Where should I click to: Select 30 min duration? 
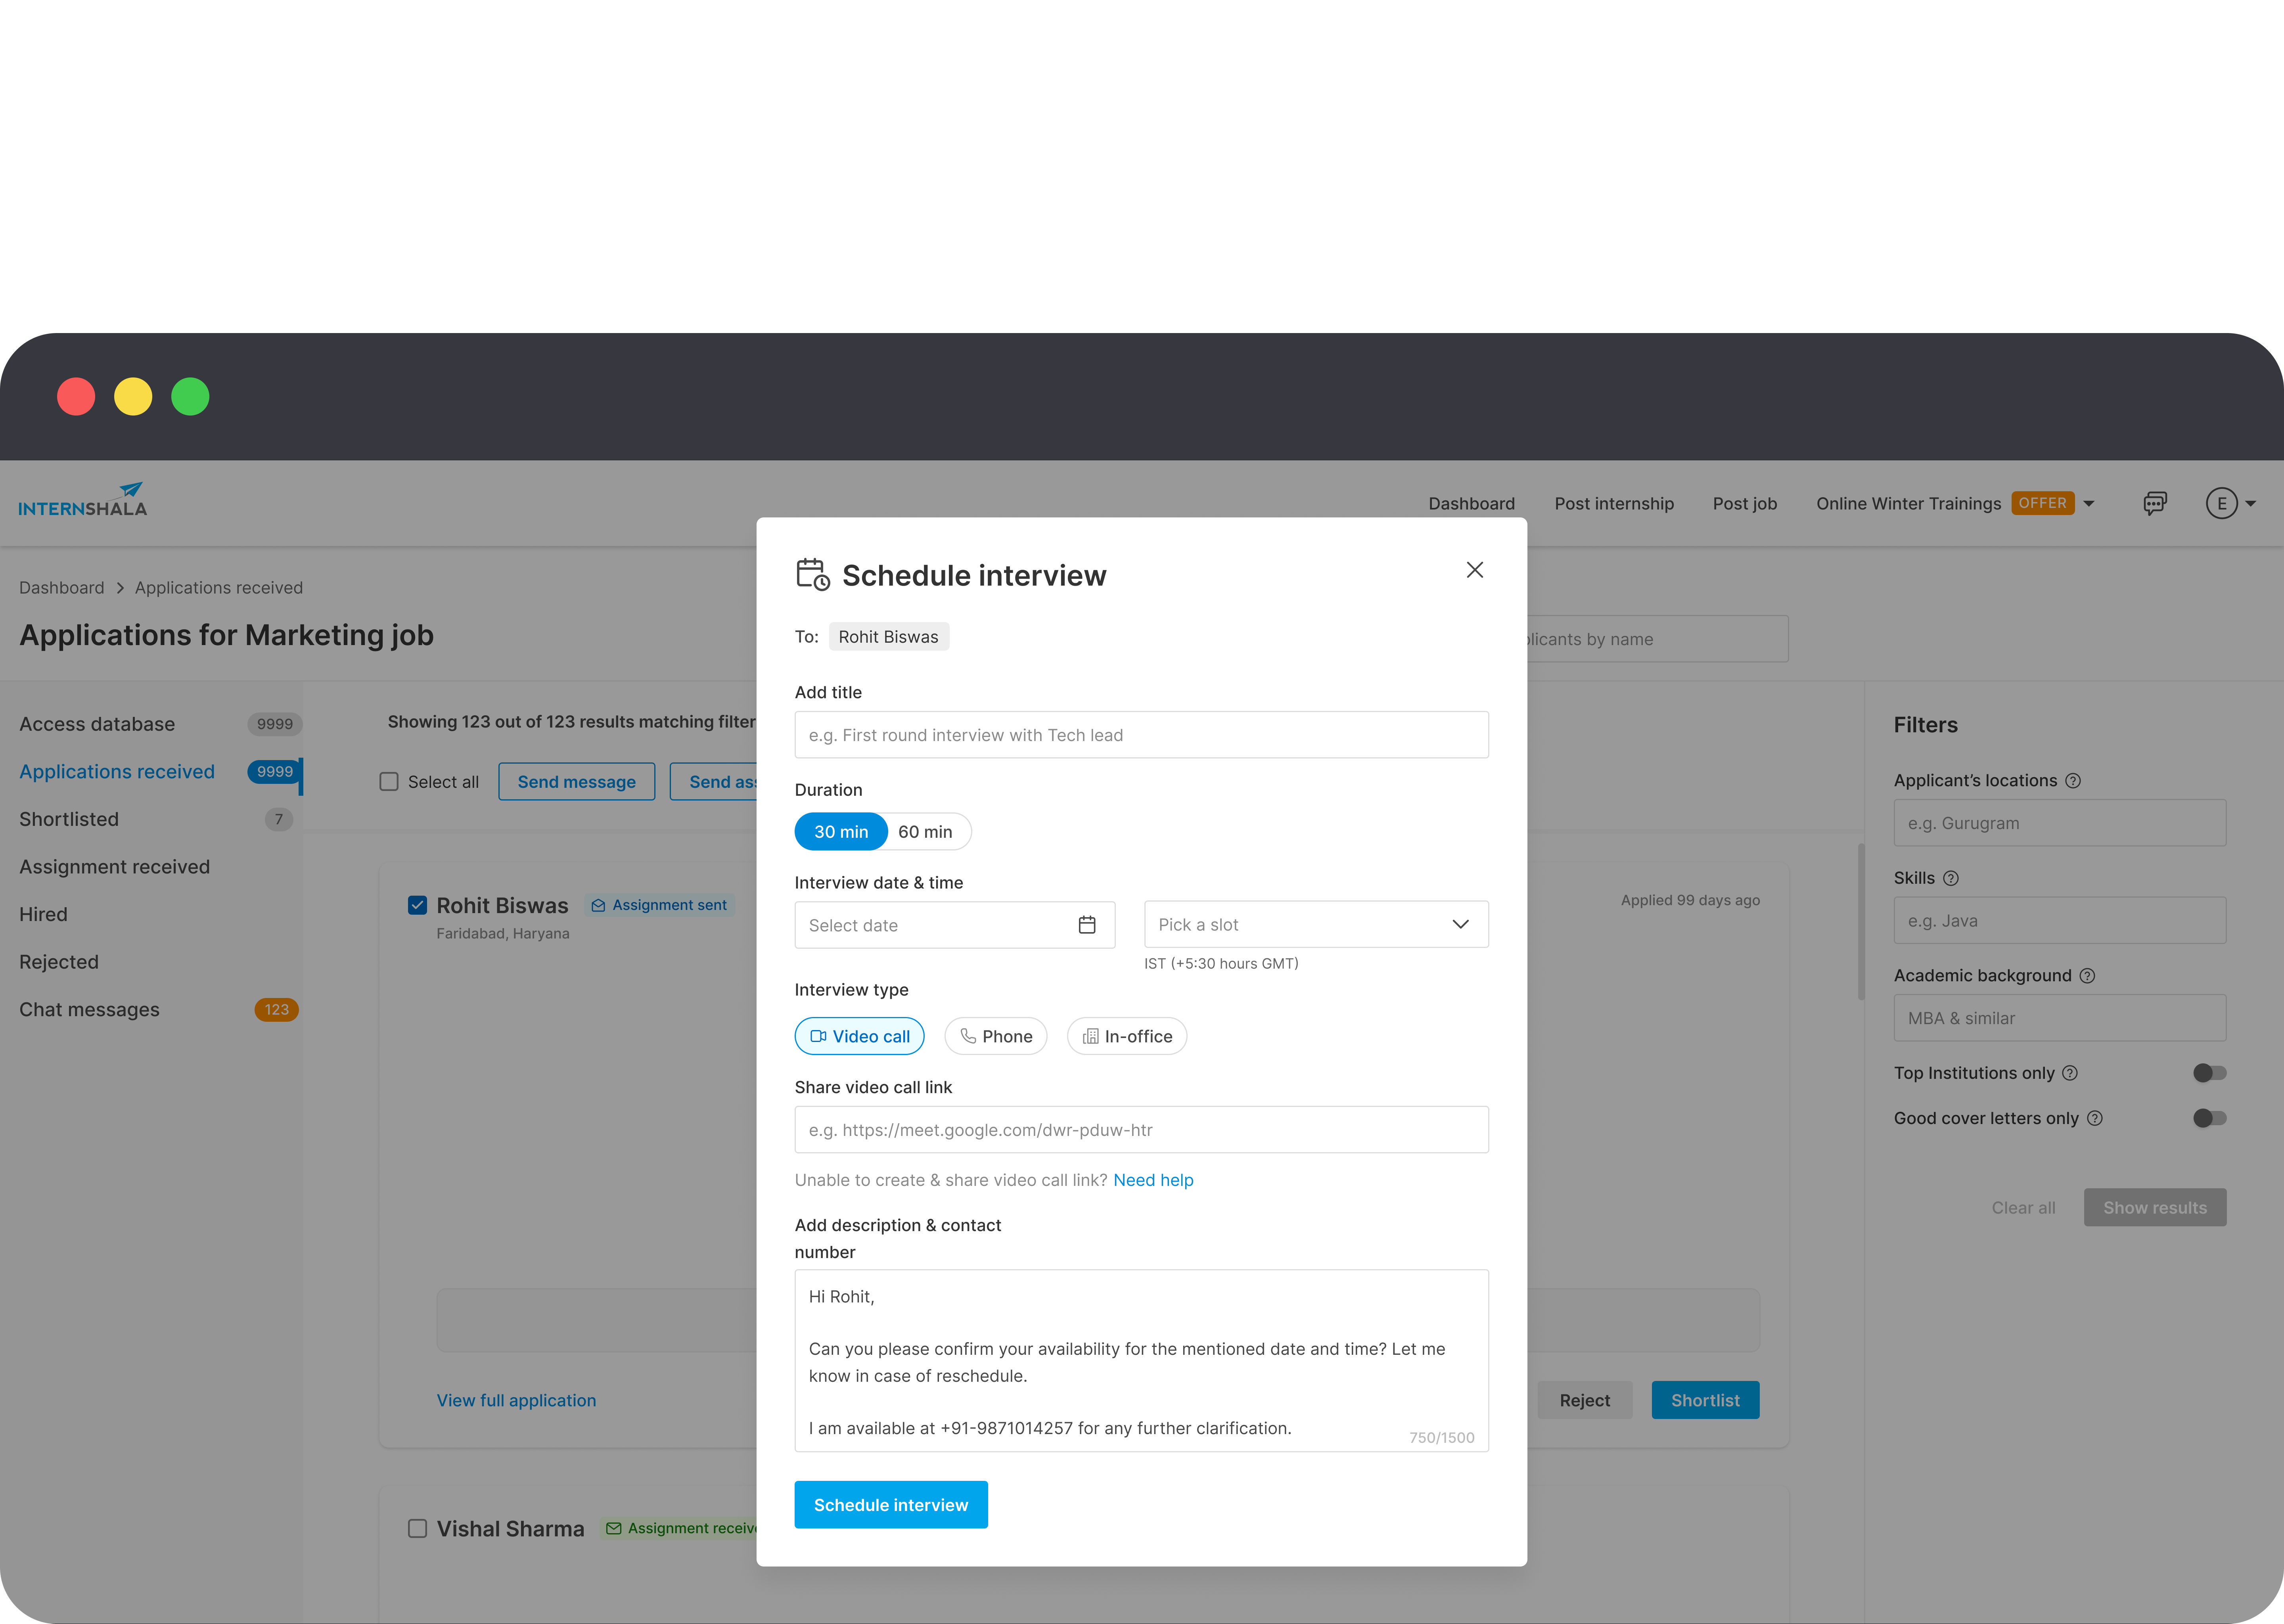click(x=841, y=832)
